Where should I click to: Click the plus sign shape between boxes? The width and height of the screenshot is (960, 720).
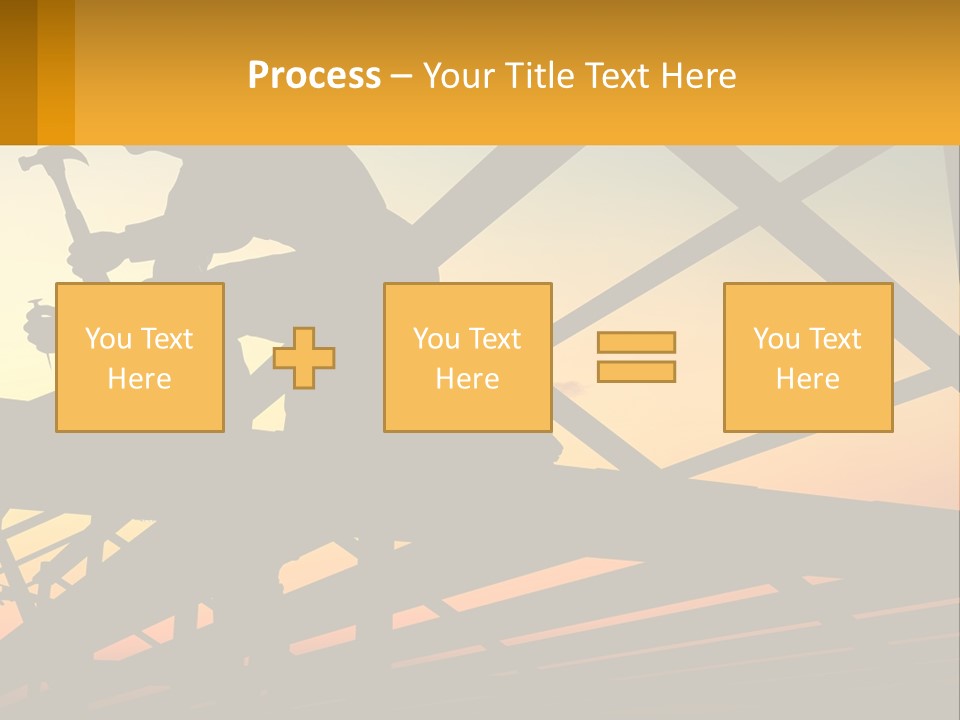click(x=304, y=358)
